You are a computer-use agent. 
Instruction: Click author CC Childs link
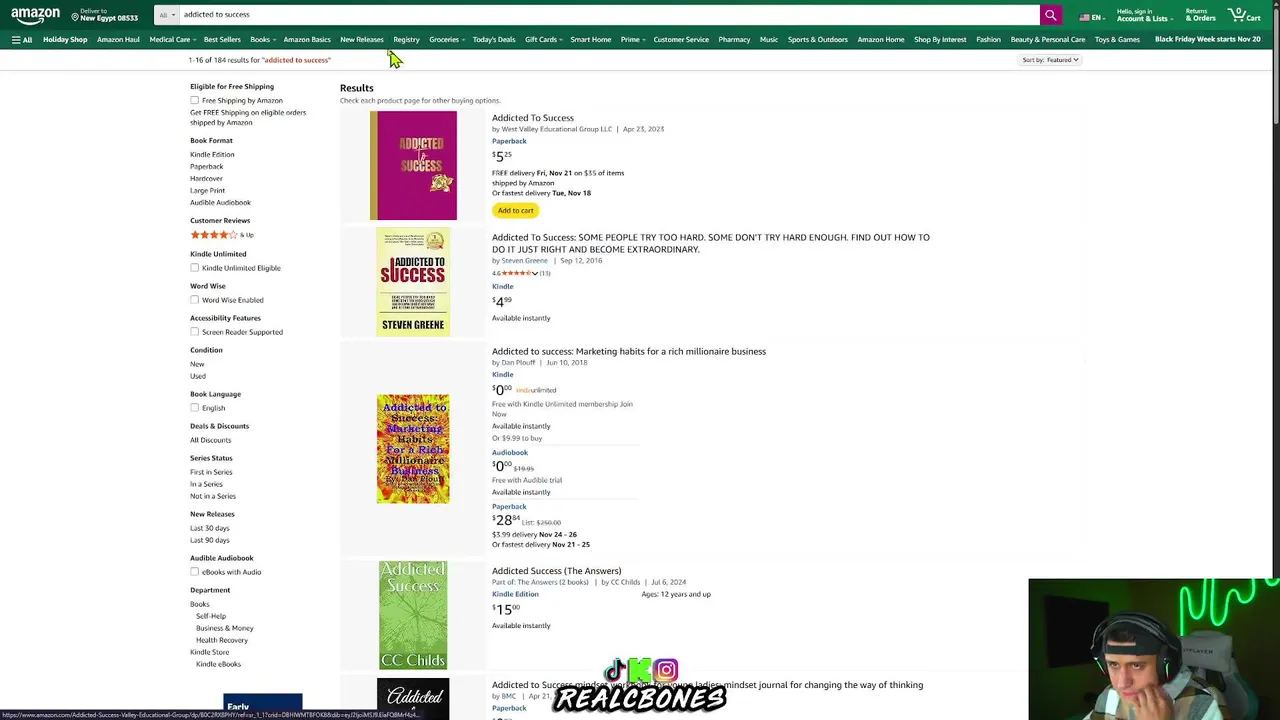point(625,582)
